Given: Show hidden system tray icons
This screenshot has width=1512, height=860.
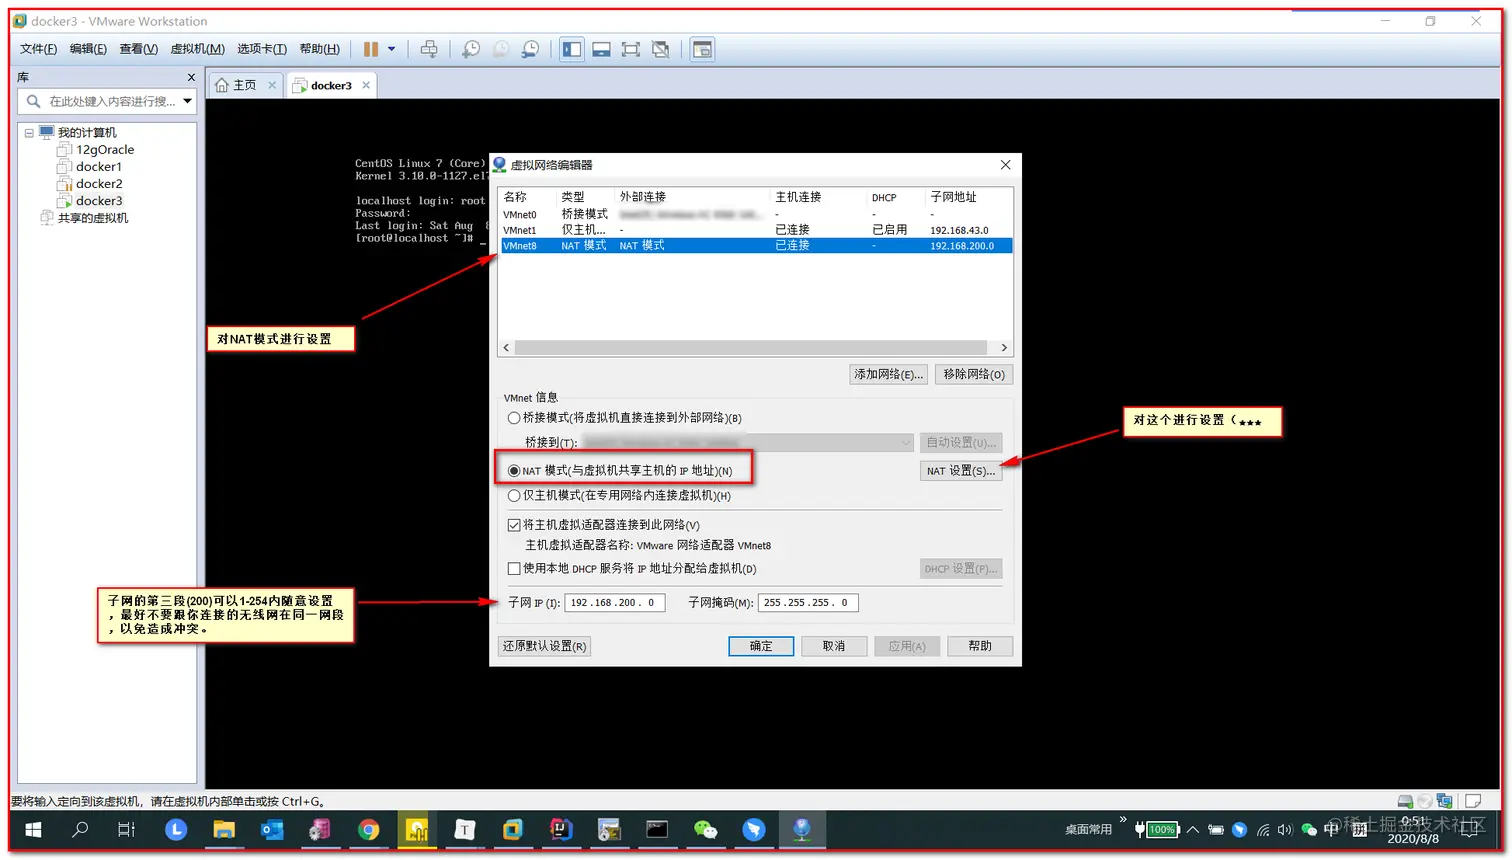Looking at the screenshot, I should click(1193, 830).
